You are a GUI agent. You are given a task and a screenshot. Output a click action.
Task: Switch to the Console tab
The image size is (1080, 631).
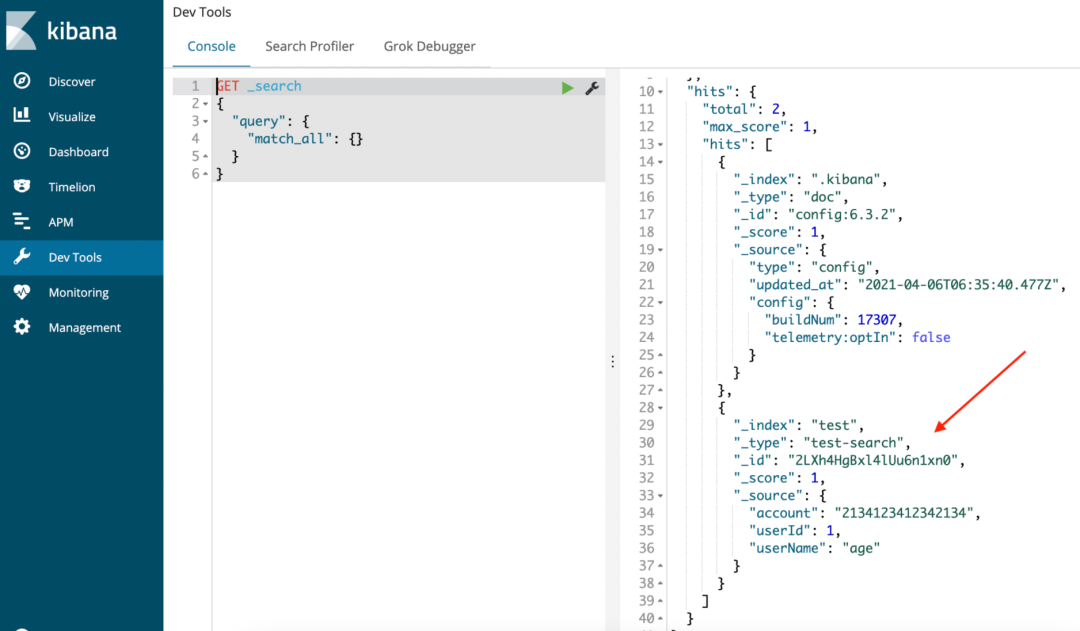pyautogui.click(x=211, y=46)
